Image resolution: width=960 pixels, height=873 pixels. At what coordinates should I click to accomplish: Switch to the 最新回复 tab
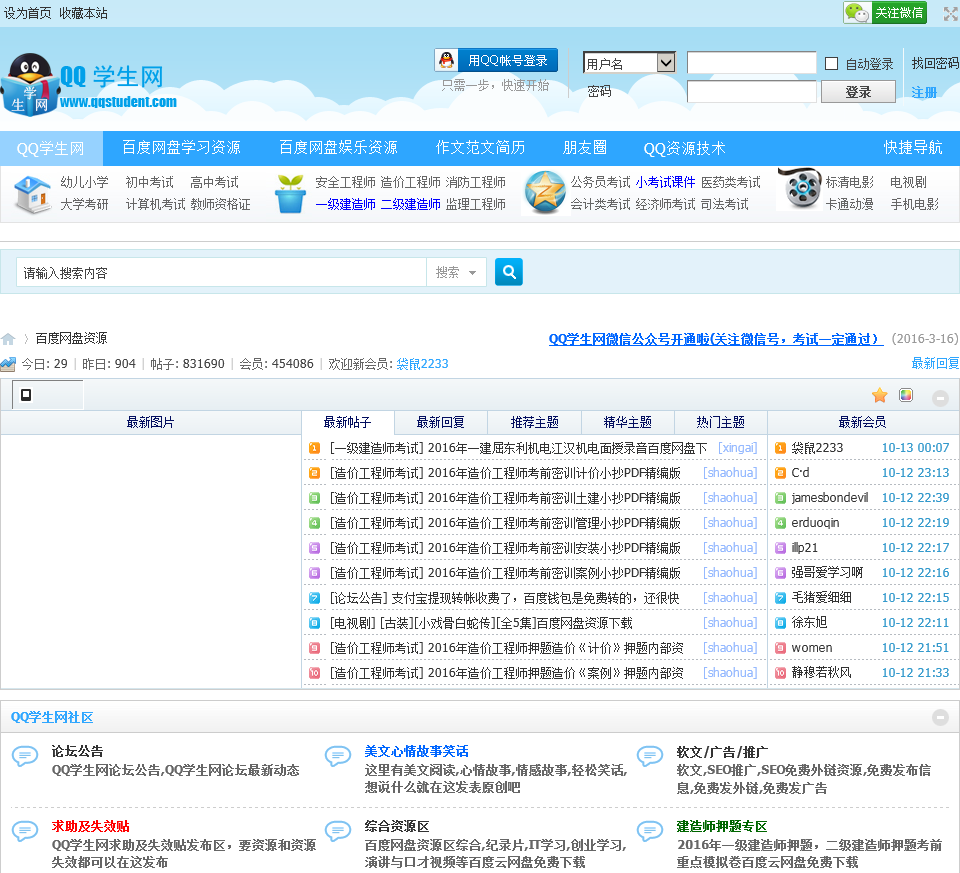click(x=440, y=422)
